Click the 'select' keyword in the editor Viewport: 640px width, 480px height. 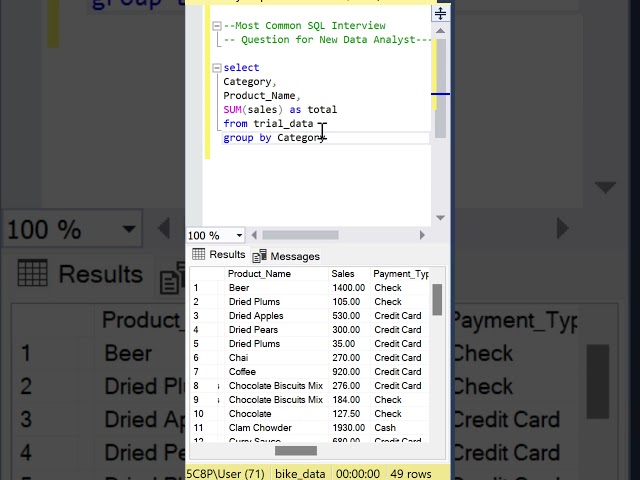[241, 68]
